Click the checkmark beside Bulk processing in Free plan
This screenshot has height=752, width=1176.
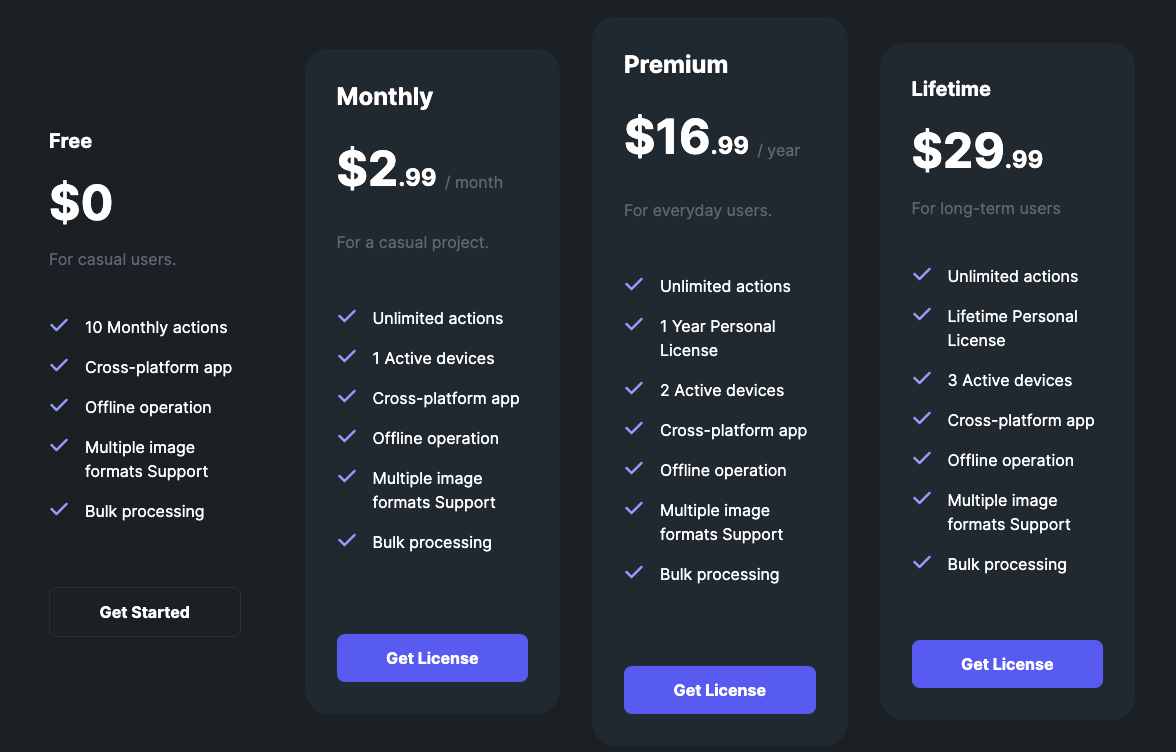pyautogui.click(x=58, y=510)
